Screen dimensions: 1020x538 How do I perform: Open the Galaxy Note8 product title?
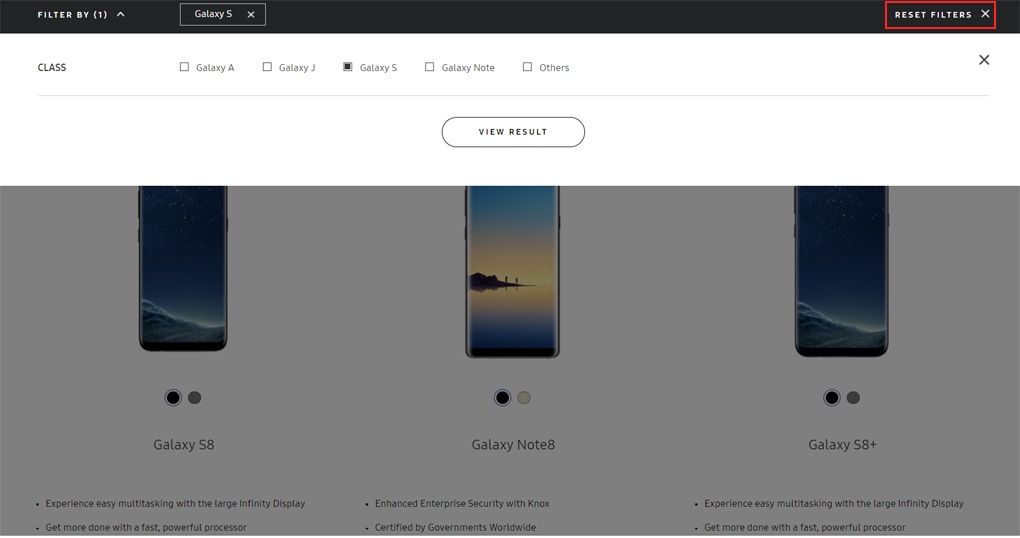(x=513, y=445)
